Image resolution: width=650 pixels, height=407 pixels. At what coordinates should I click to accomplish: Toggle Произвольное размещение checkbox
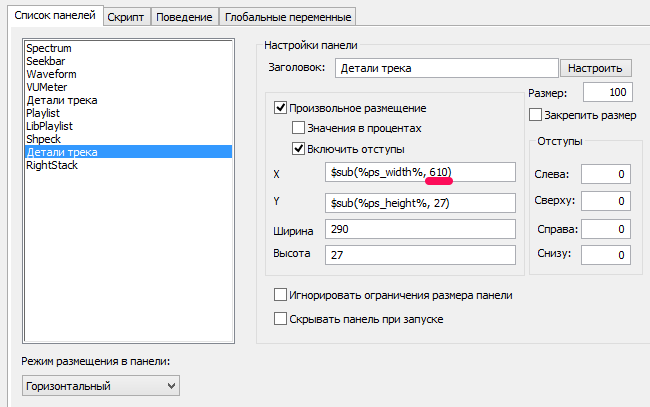pos(280,107)
